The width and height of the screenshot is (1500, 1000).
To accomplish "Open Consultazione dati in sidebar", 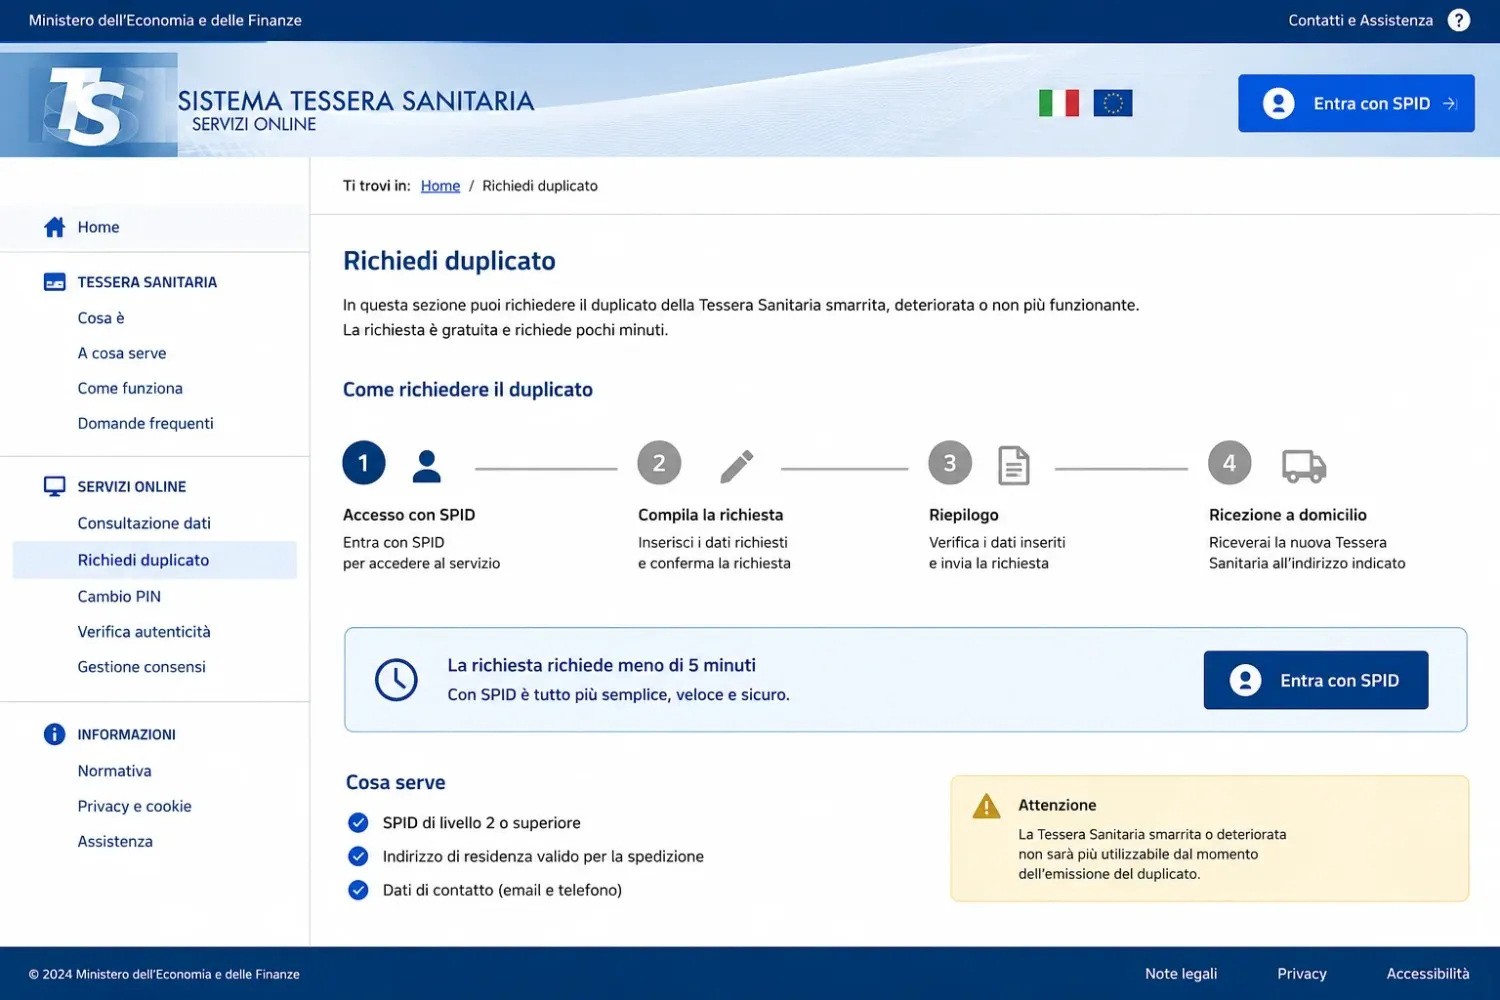I will (144, 523).
